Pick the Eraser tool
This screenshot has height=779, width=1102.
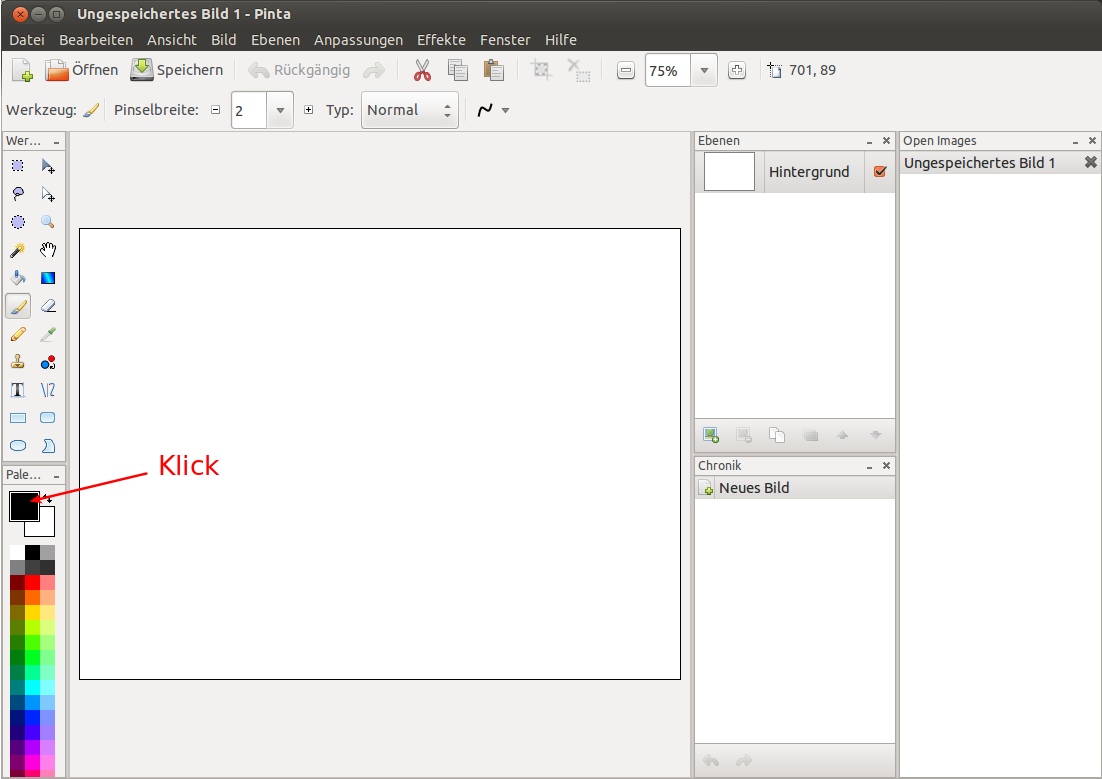coord(47,306)
